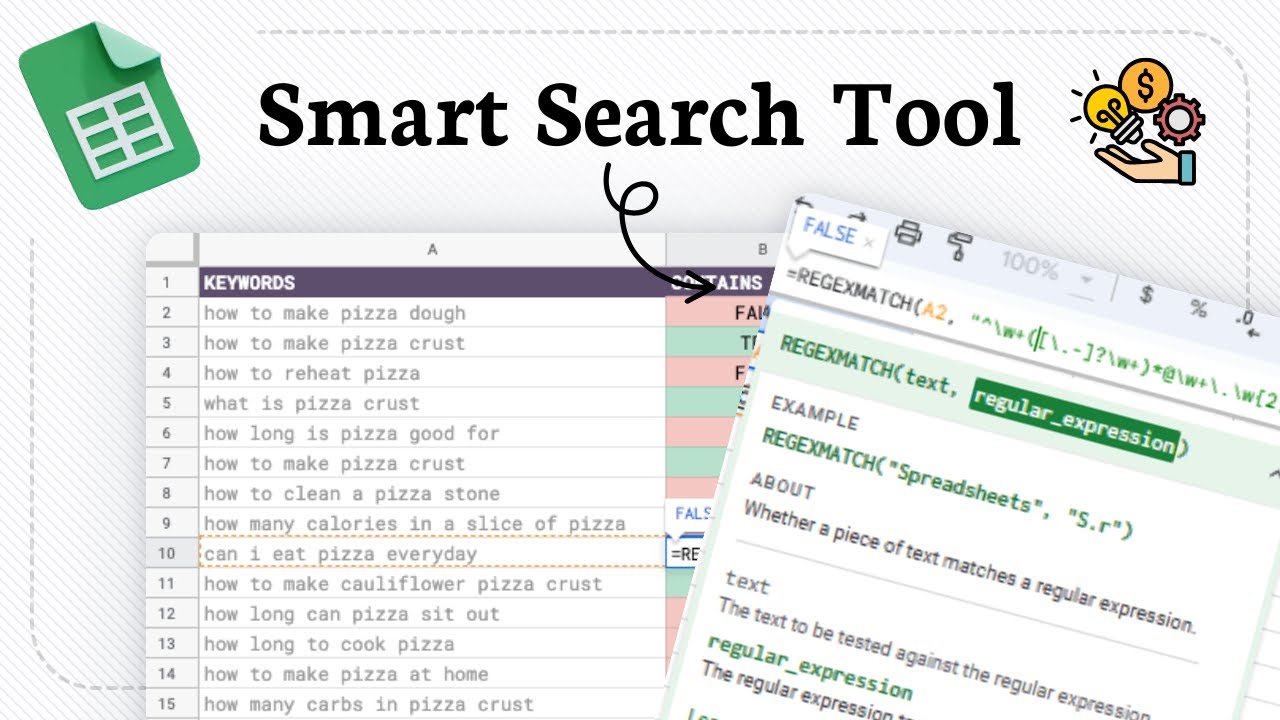Select cell 'how long can pizza sit out'

[432, 613]
